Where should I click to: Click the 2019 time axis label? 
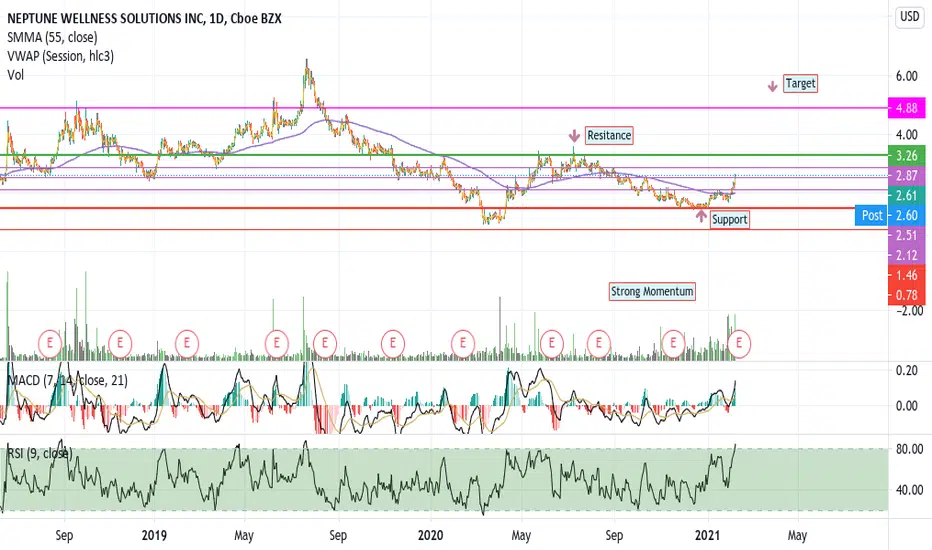pos(155,535)
